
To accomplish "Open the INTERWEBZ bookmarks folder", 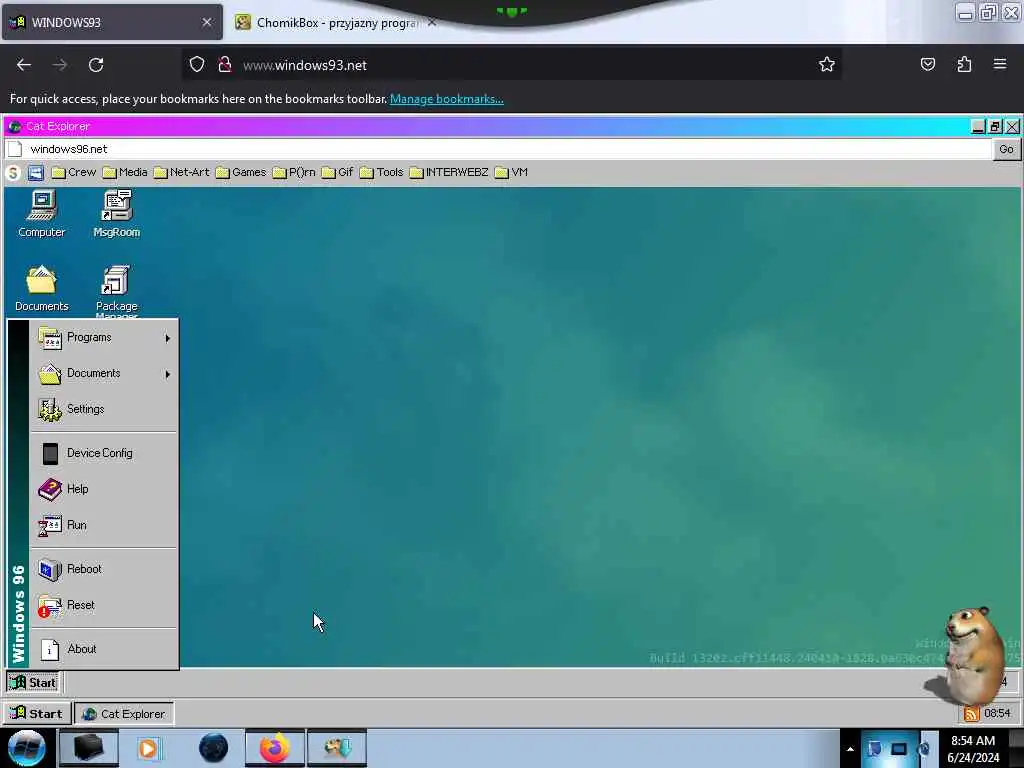I will (449, 172).
